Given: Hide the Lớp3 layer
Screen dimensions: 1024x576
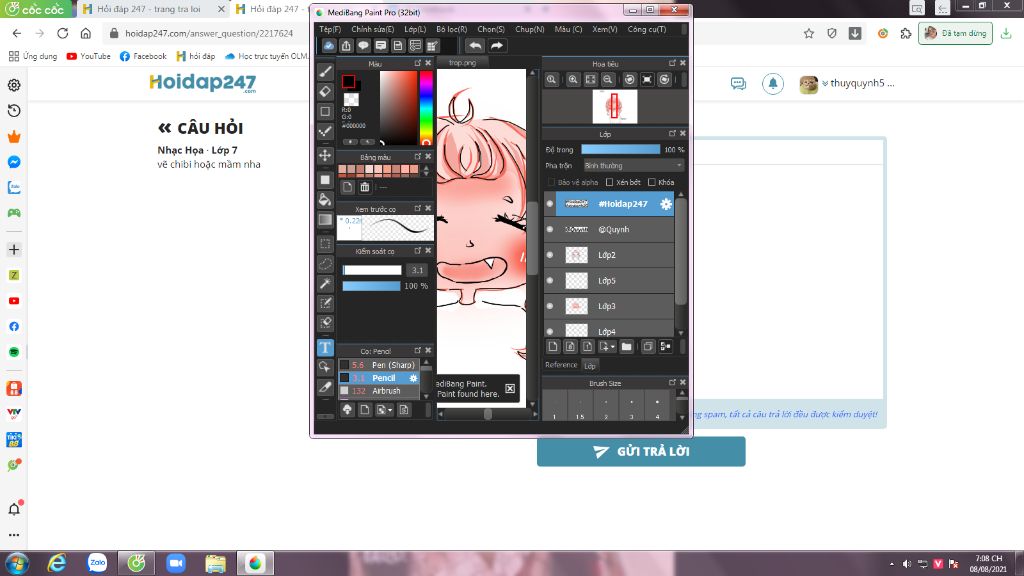Looking at the screenshot, I should 550,306.
